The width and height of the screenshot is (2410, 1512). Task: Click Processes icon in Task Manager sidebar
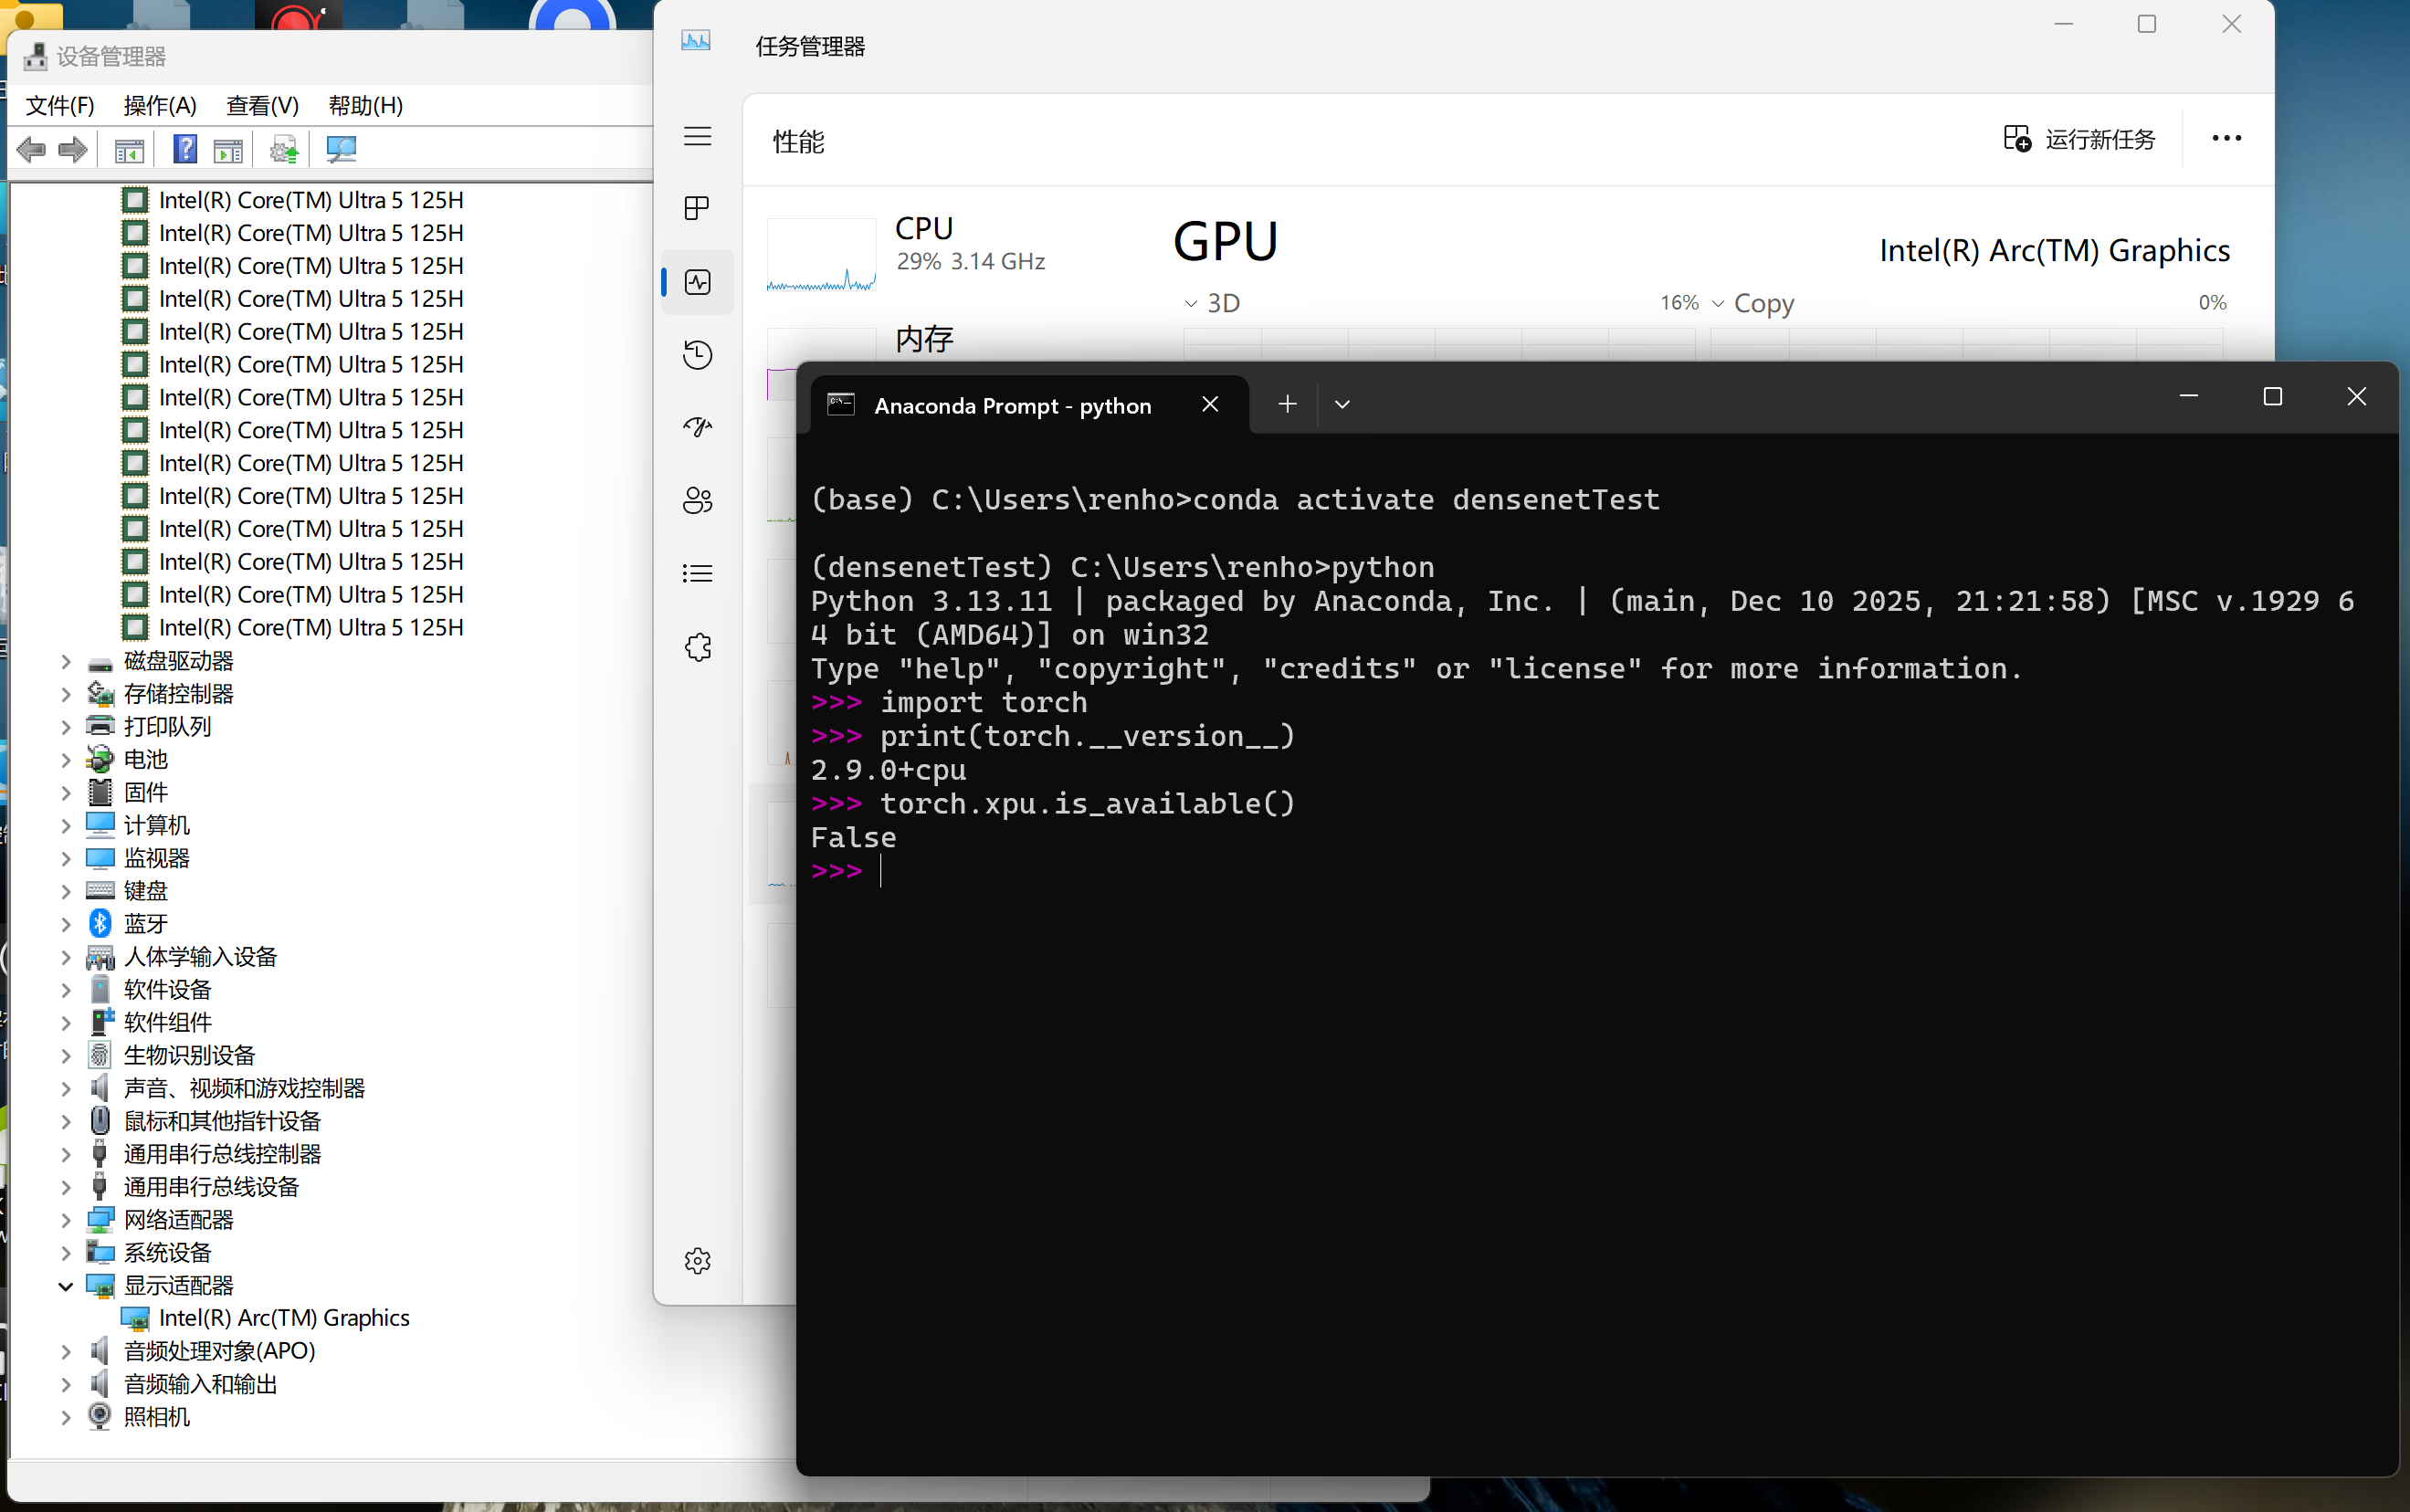tap(697, 208)
